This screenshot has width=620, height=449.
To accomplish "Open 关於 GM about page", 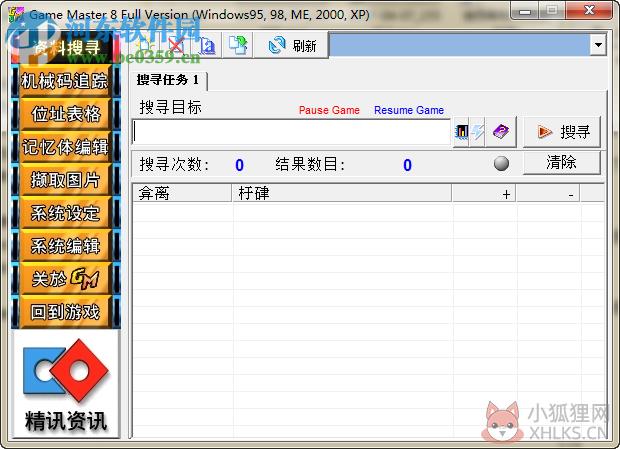I will tap(65, 279).
